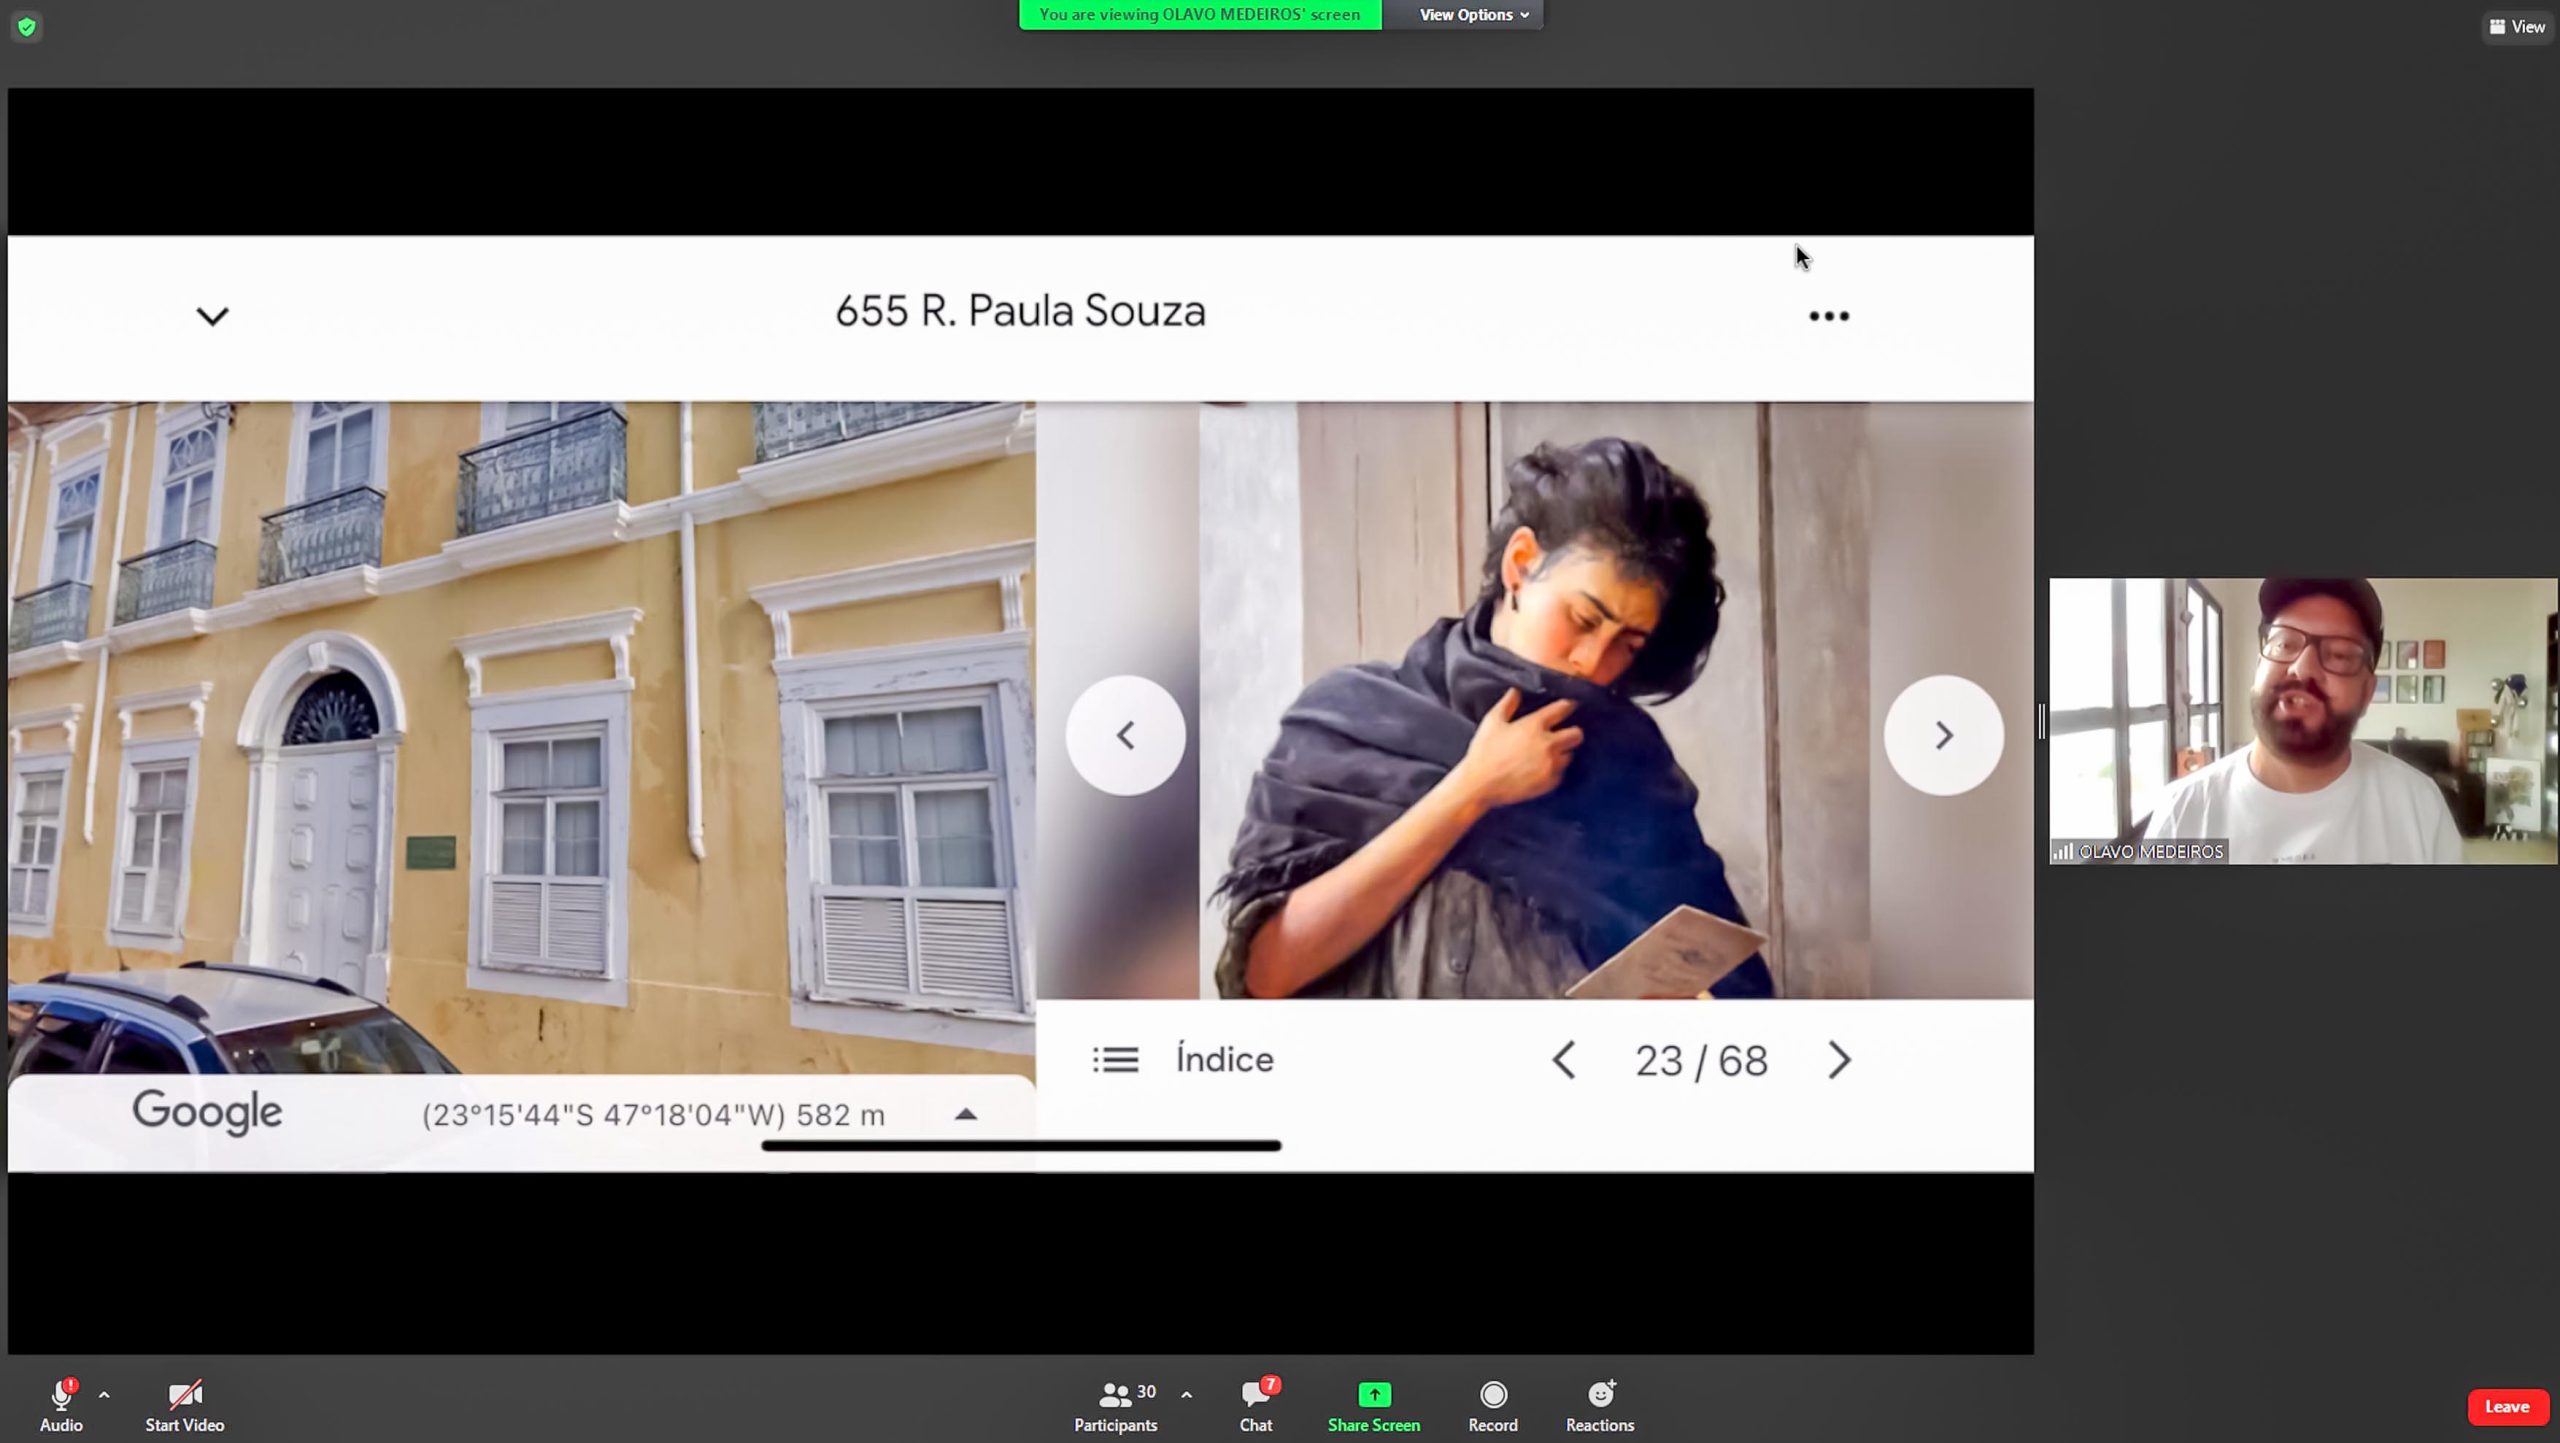Click Olavo Medeiros video thumbnail

coord(2302,720)
